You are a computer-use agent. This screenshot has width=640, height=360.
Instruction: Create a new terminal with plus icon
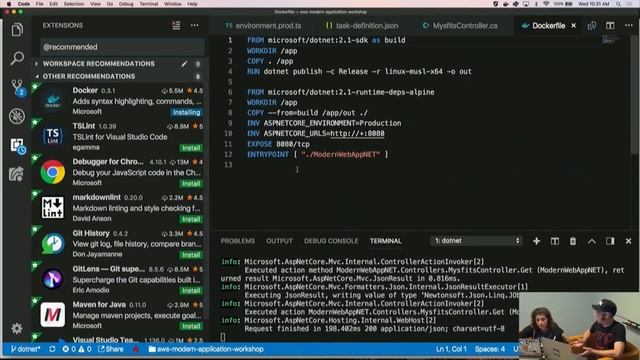point(536,241)
